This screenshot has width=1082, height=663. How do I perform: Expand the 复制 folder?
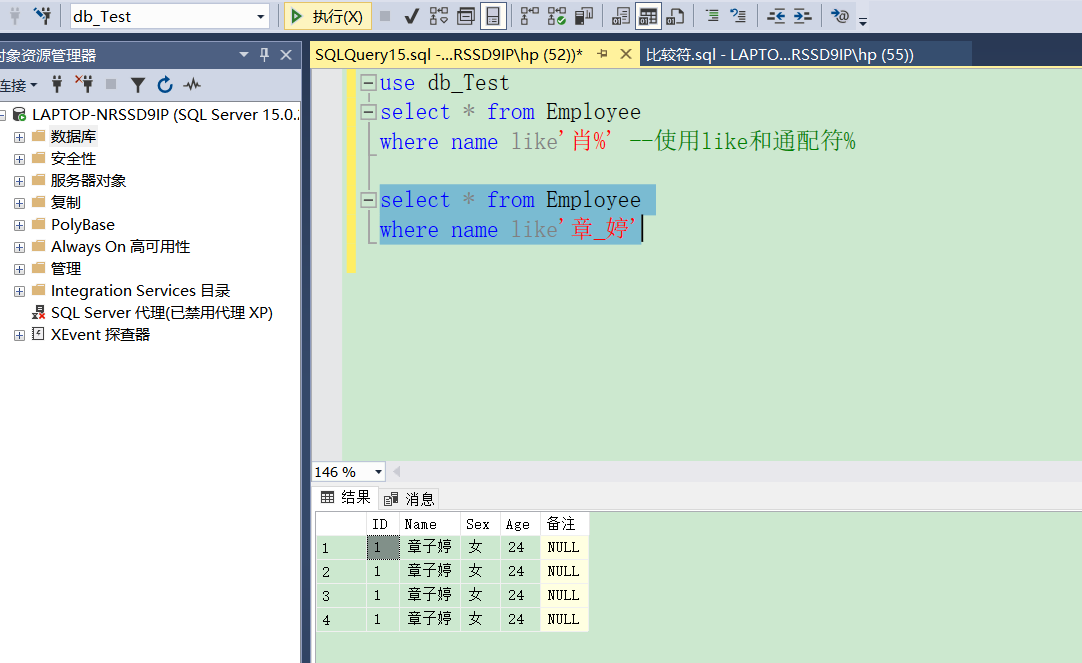19,204
